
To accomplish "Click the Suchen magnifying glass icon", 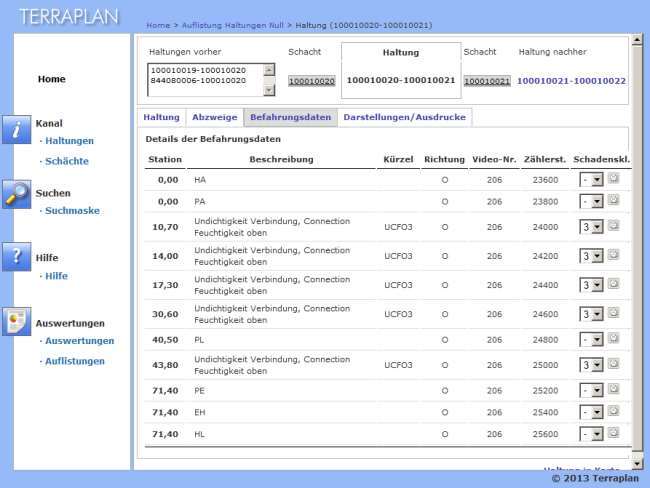I will tap(17, 194).
